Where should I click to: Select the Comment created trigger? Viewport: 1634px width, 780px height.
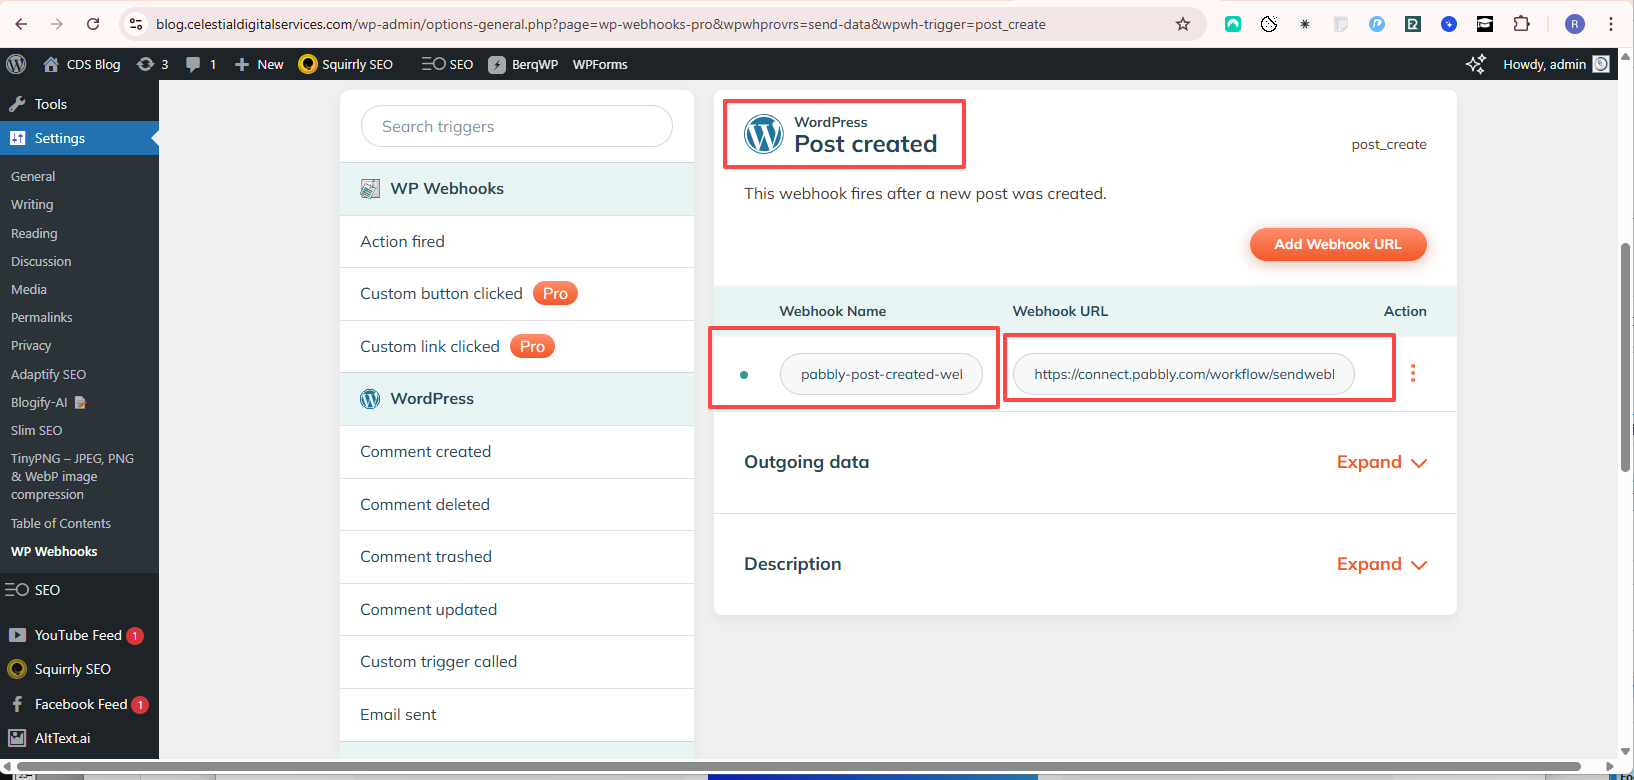[x=517, y=452]
